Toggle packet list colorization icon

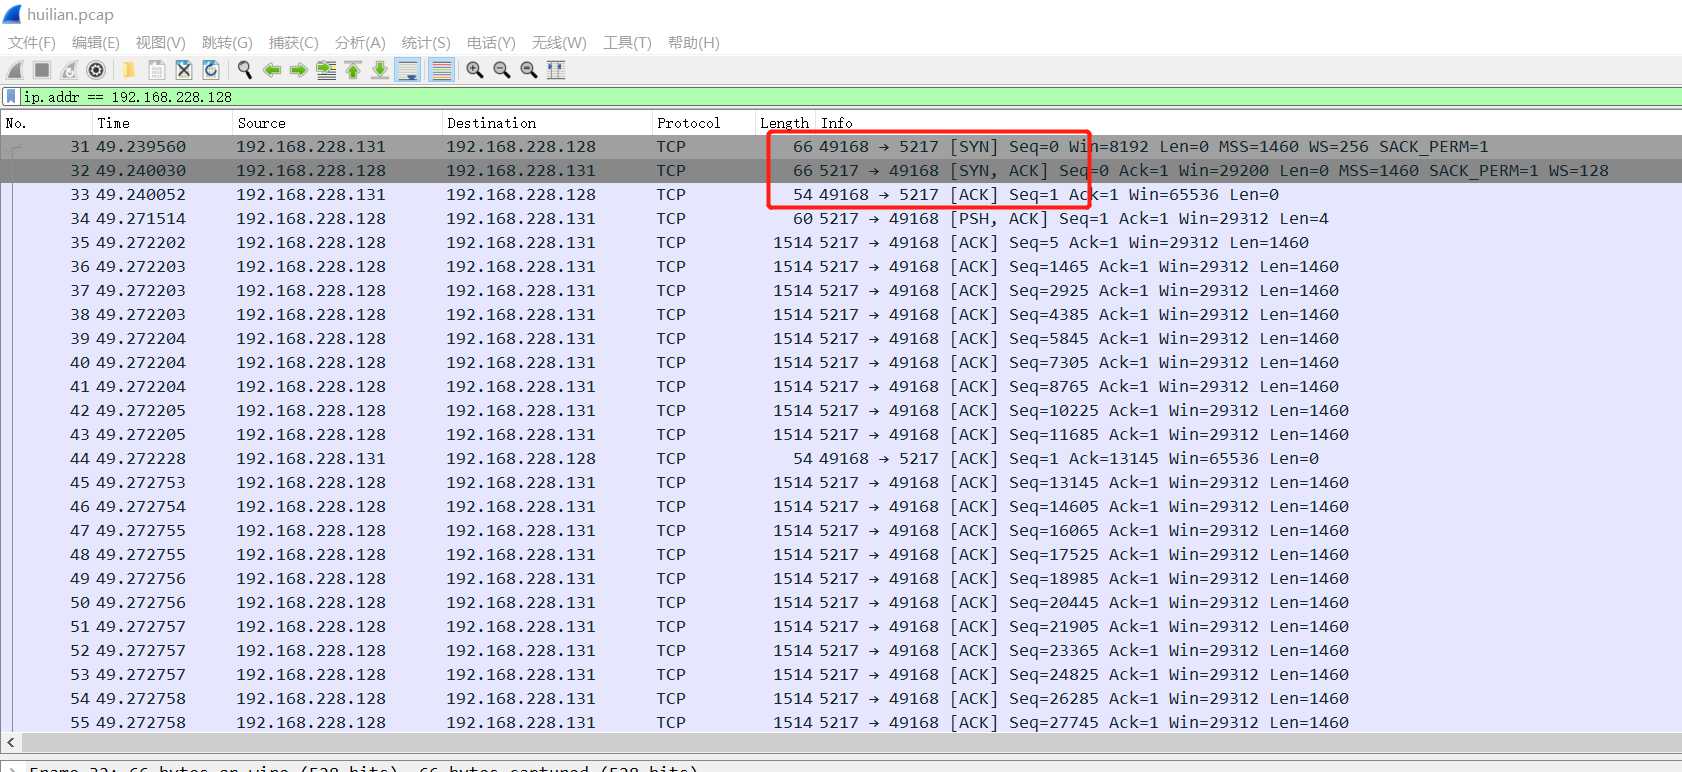[x=441, y=70]
